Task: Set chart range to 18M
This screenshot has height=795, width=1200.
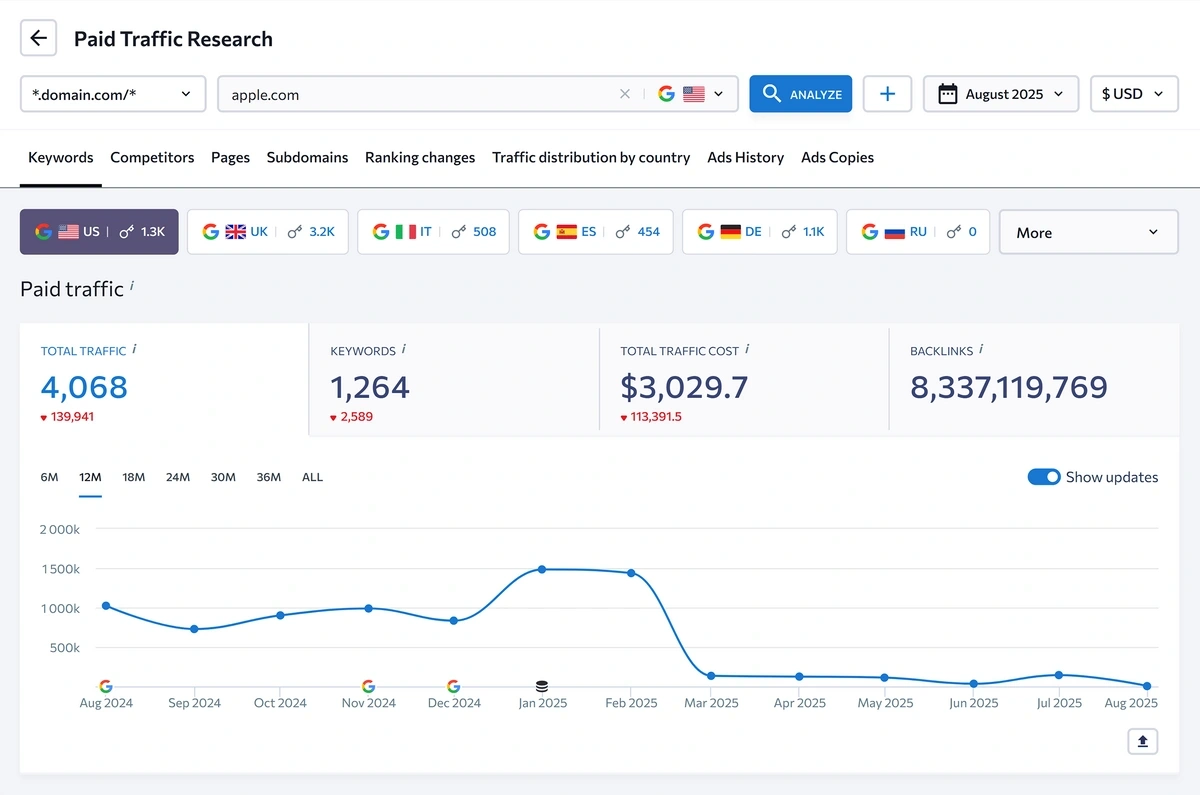Action: pyautogui.click(x=134, y=477)
